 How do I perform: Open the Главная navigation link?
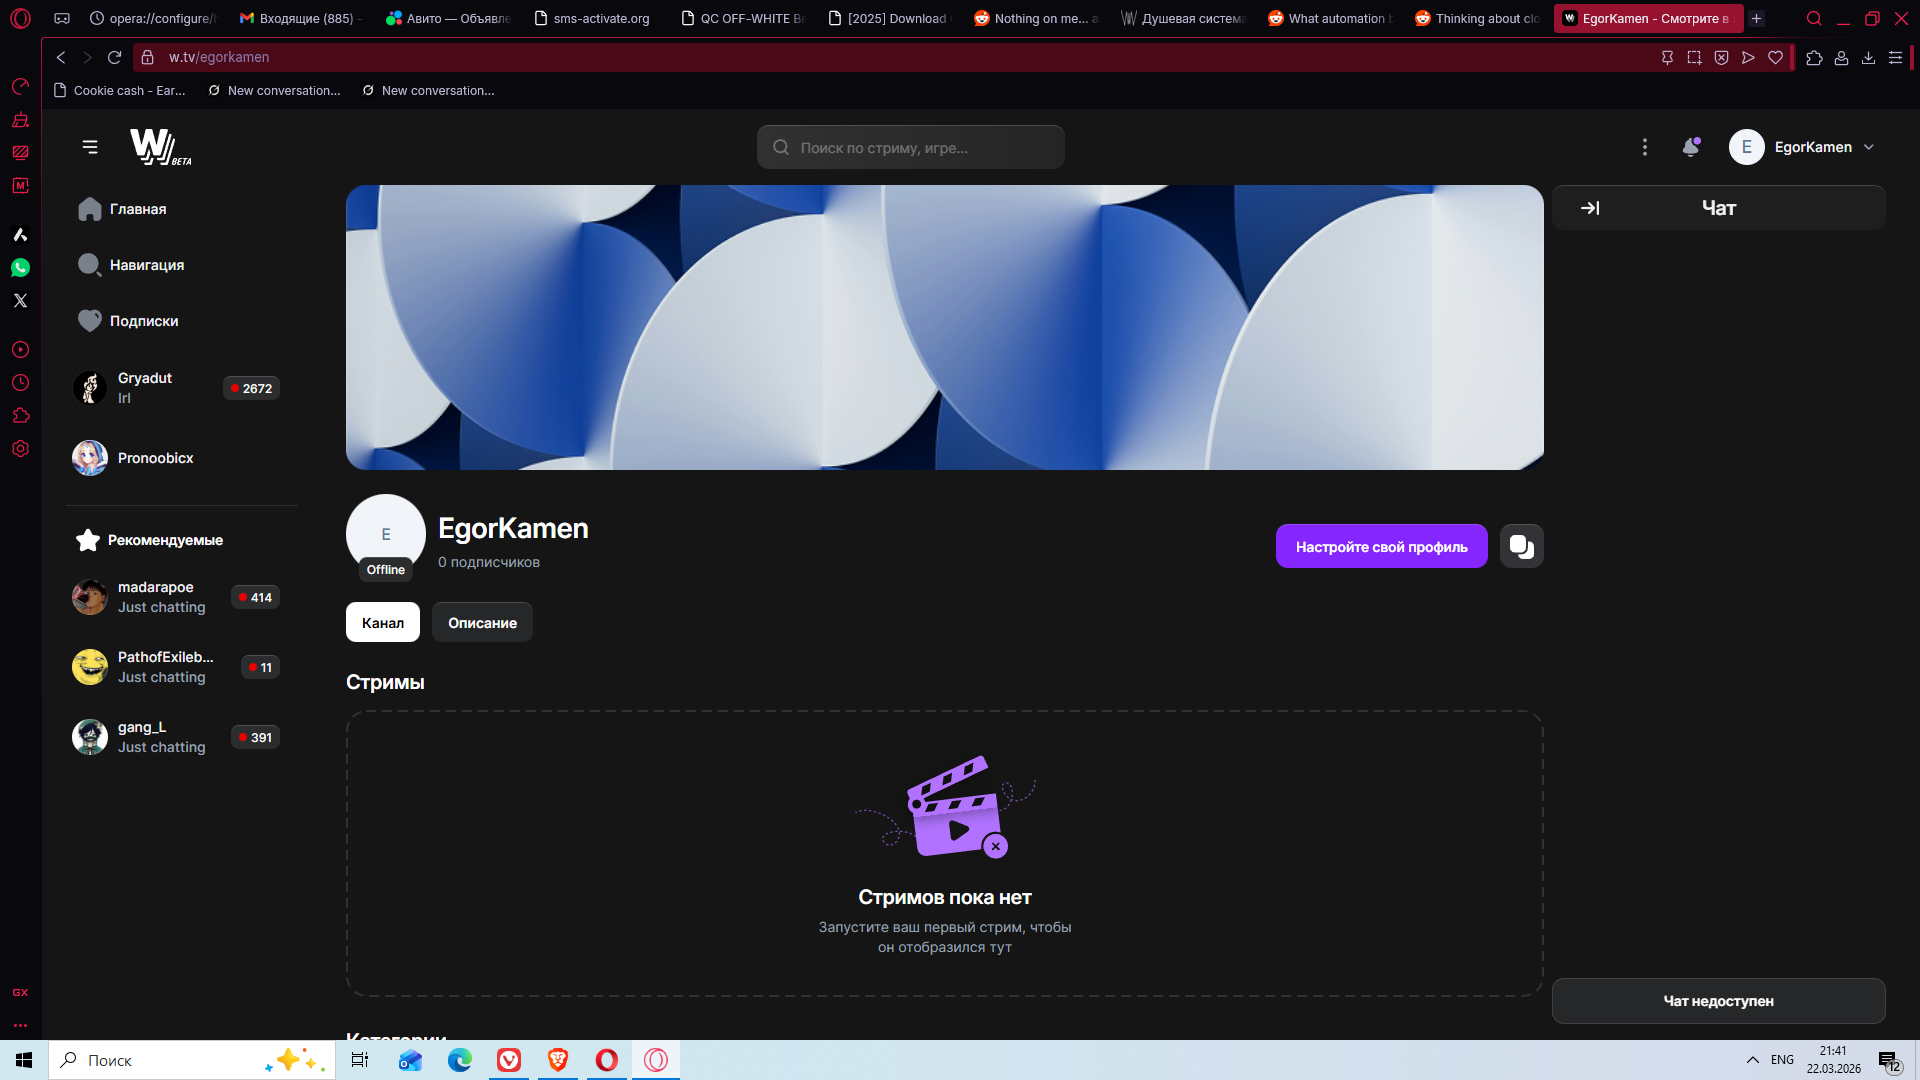click(137, 209)
